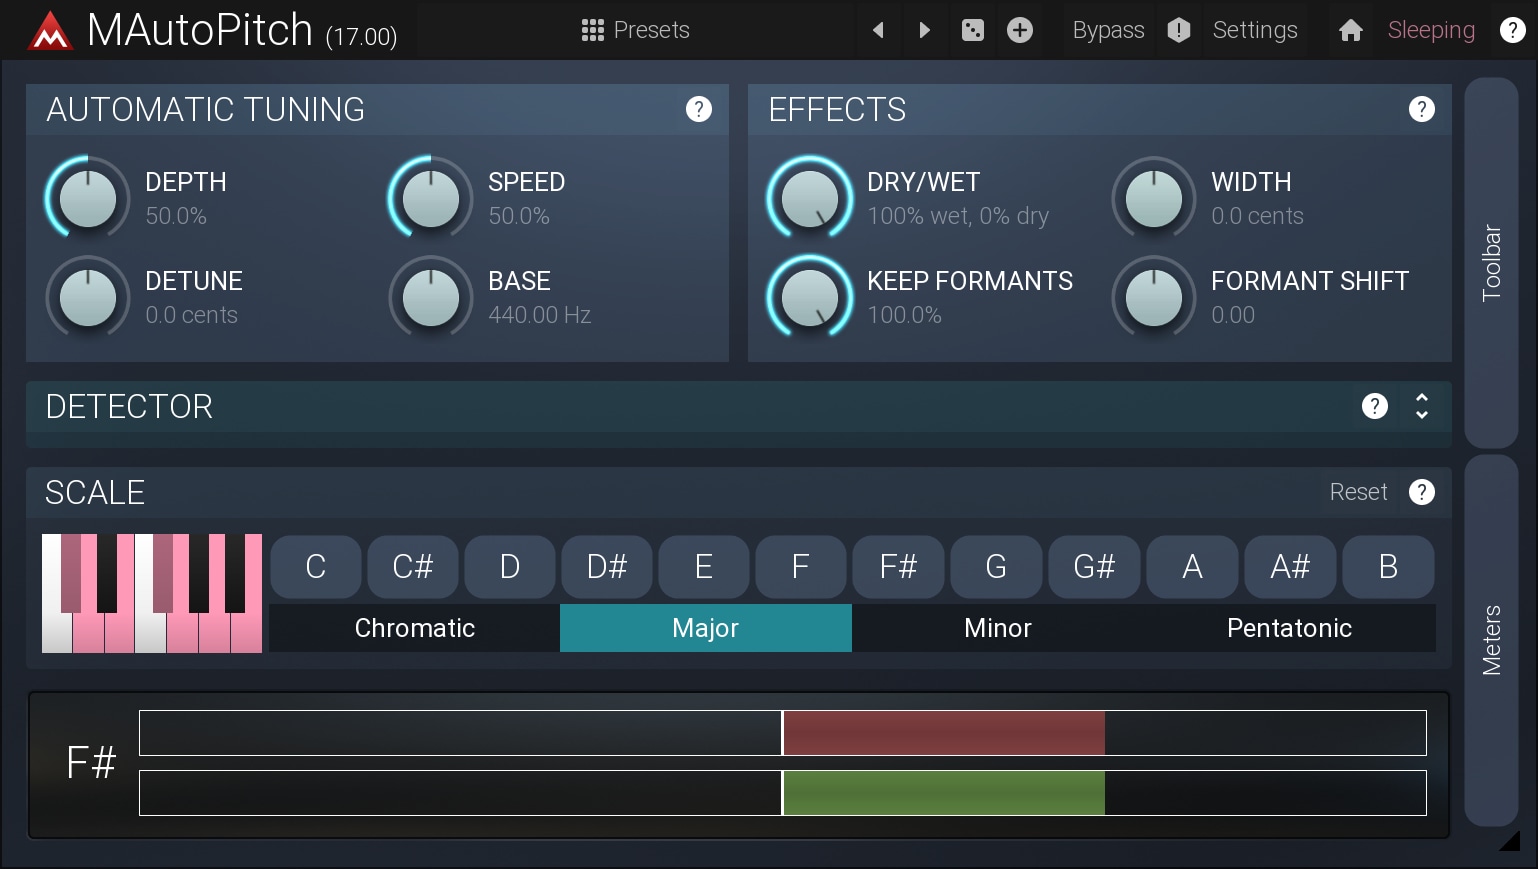Go to the previous preset arrow
Screen dimensions: 1538x869
click(x=878, y=30)
